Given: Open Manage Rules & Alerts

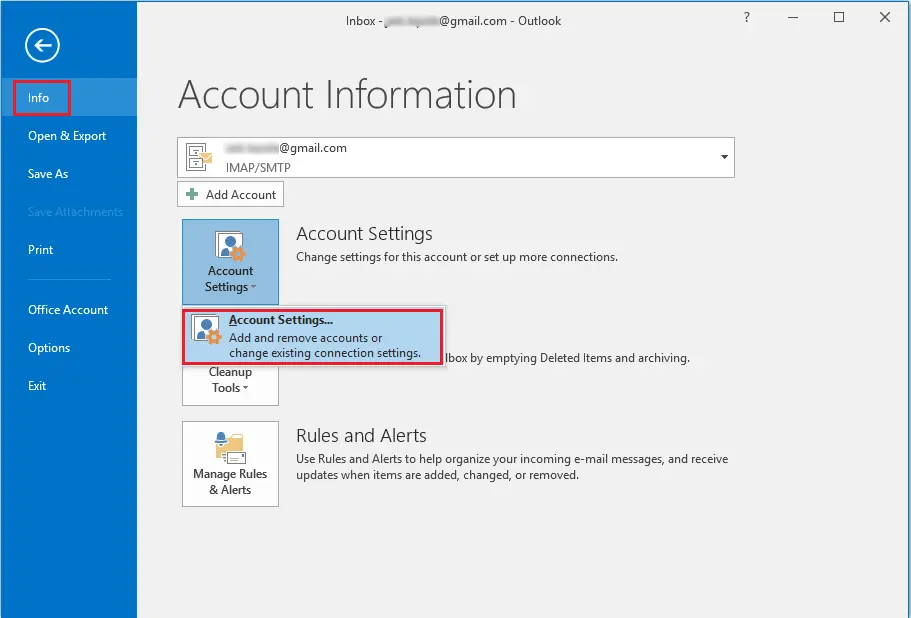Looking at the screenshot, I should coord(230,464).
